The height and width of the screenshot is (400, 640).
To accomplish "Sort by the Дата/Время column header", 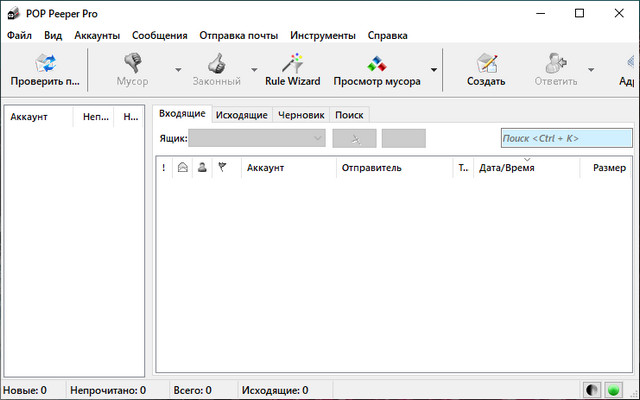I will click(x=507, y=168).
